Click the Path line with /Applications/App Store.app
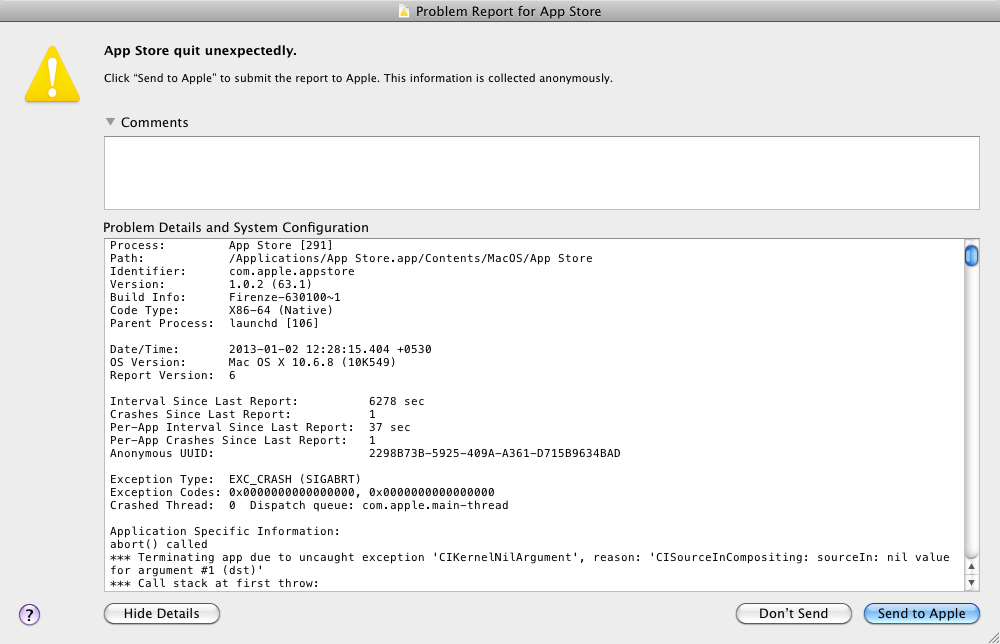This screenshot has height=644, width=1000. (x=351, y=258)
